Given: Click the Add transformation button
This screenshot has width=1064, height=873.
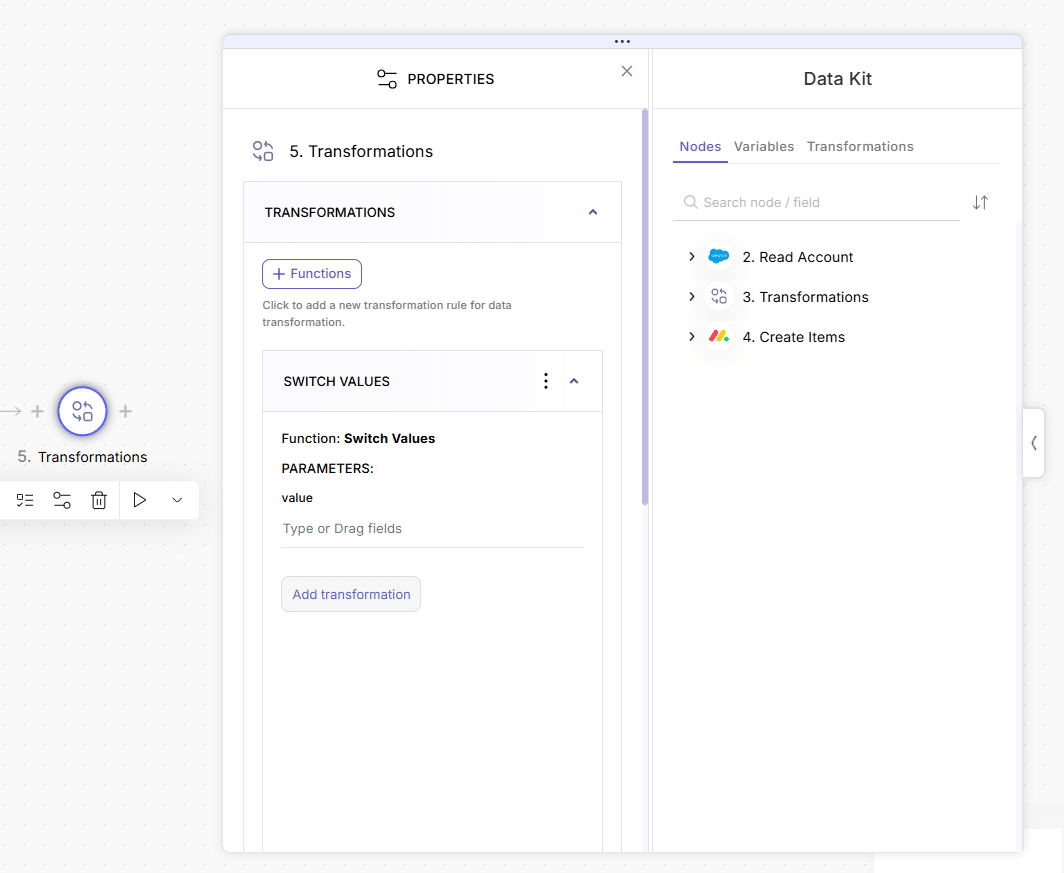Looking at the screenshot, I should pyautogui.click(x=351, y=594).
